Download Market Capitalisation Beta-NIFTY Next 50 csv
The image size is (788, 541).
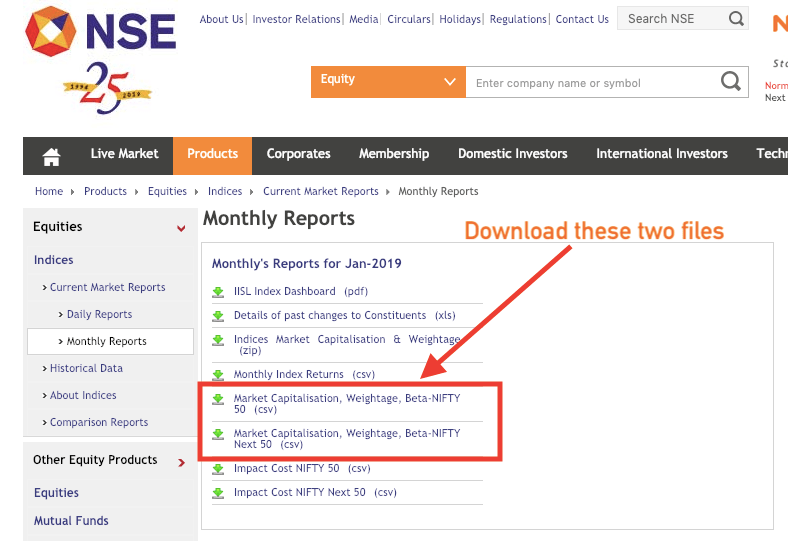[x=347, y=439]
